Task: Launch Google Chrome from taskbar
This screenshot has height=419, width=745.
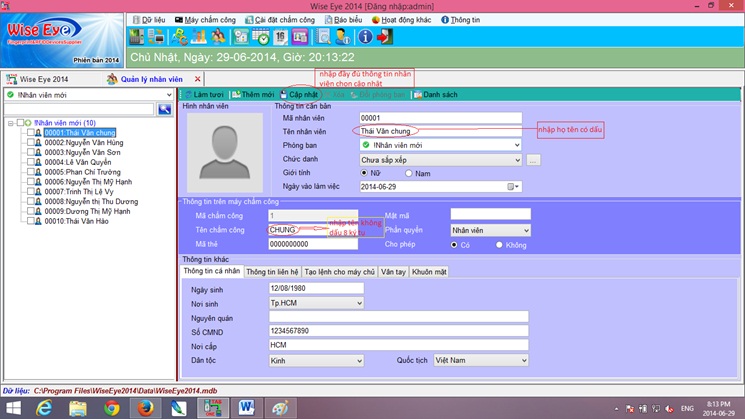Action: [x=112, y=408]
